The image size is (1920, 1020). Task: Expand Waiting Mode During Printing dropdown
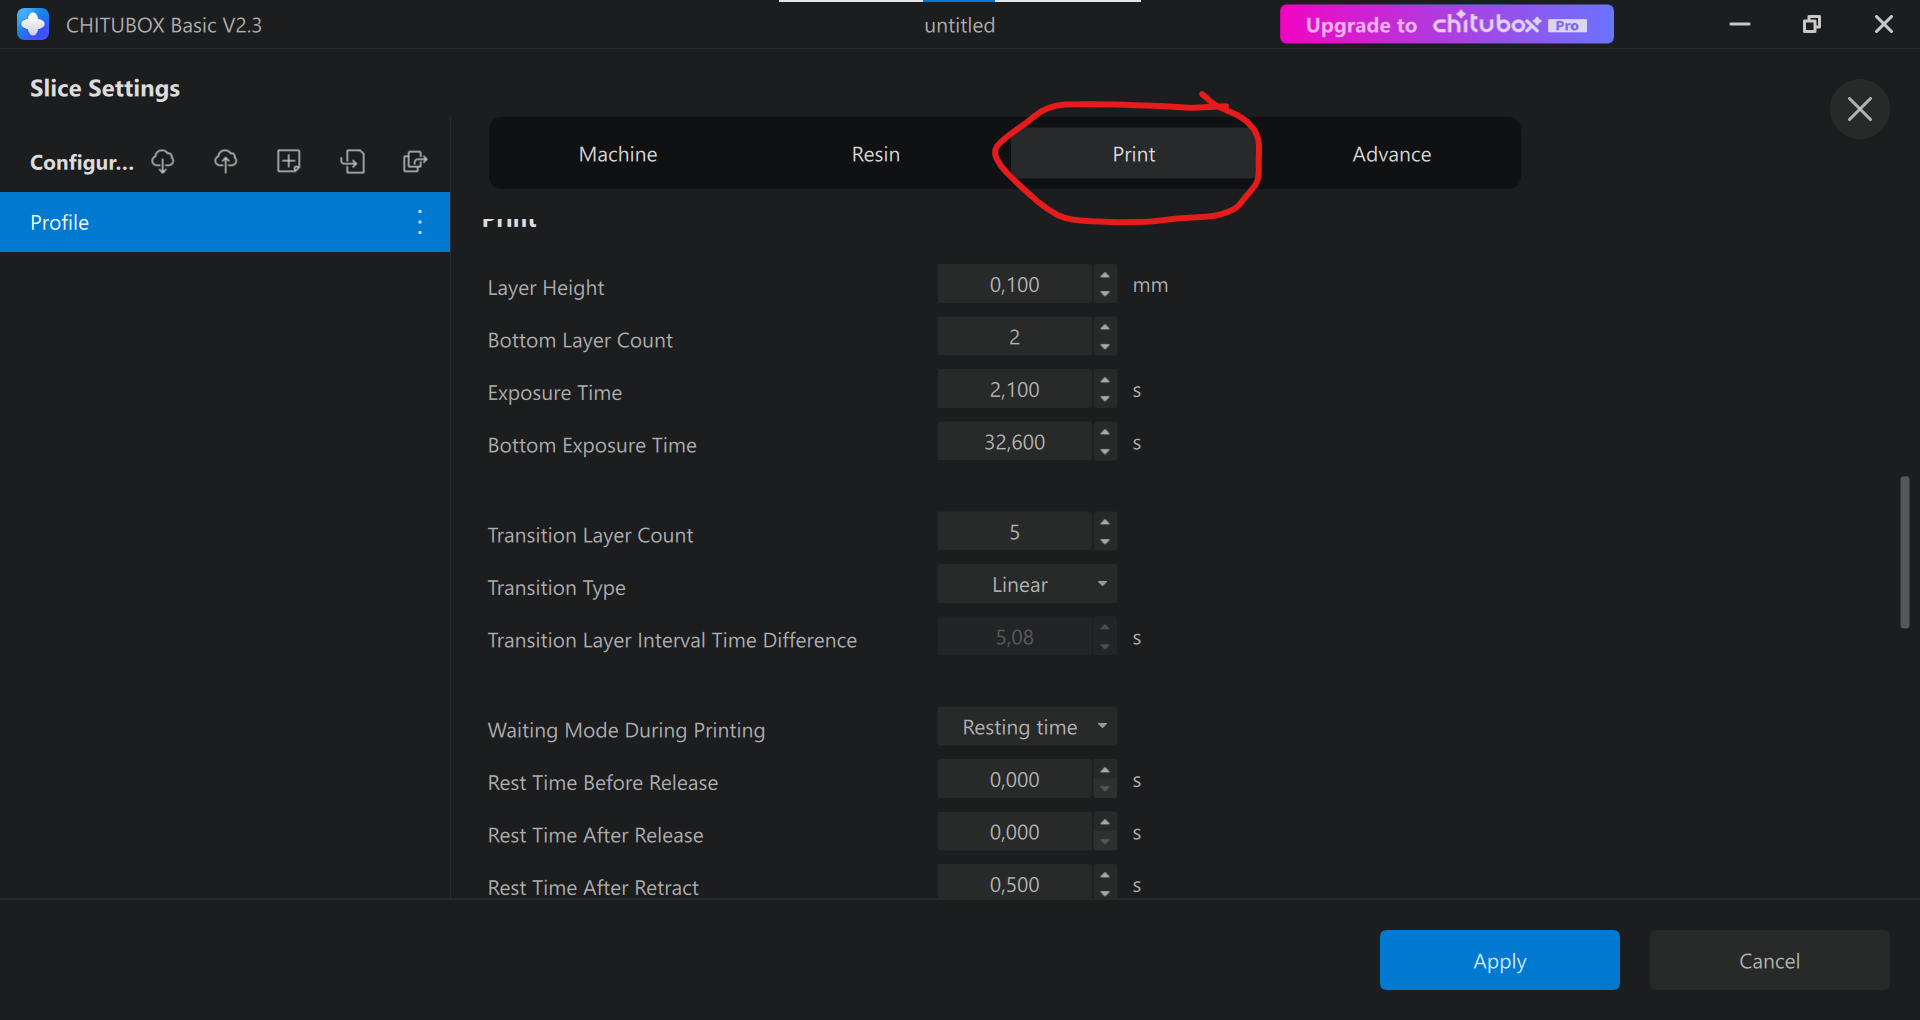[1026, 727]
